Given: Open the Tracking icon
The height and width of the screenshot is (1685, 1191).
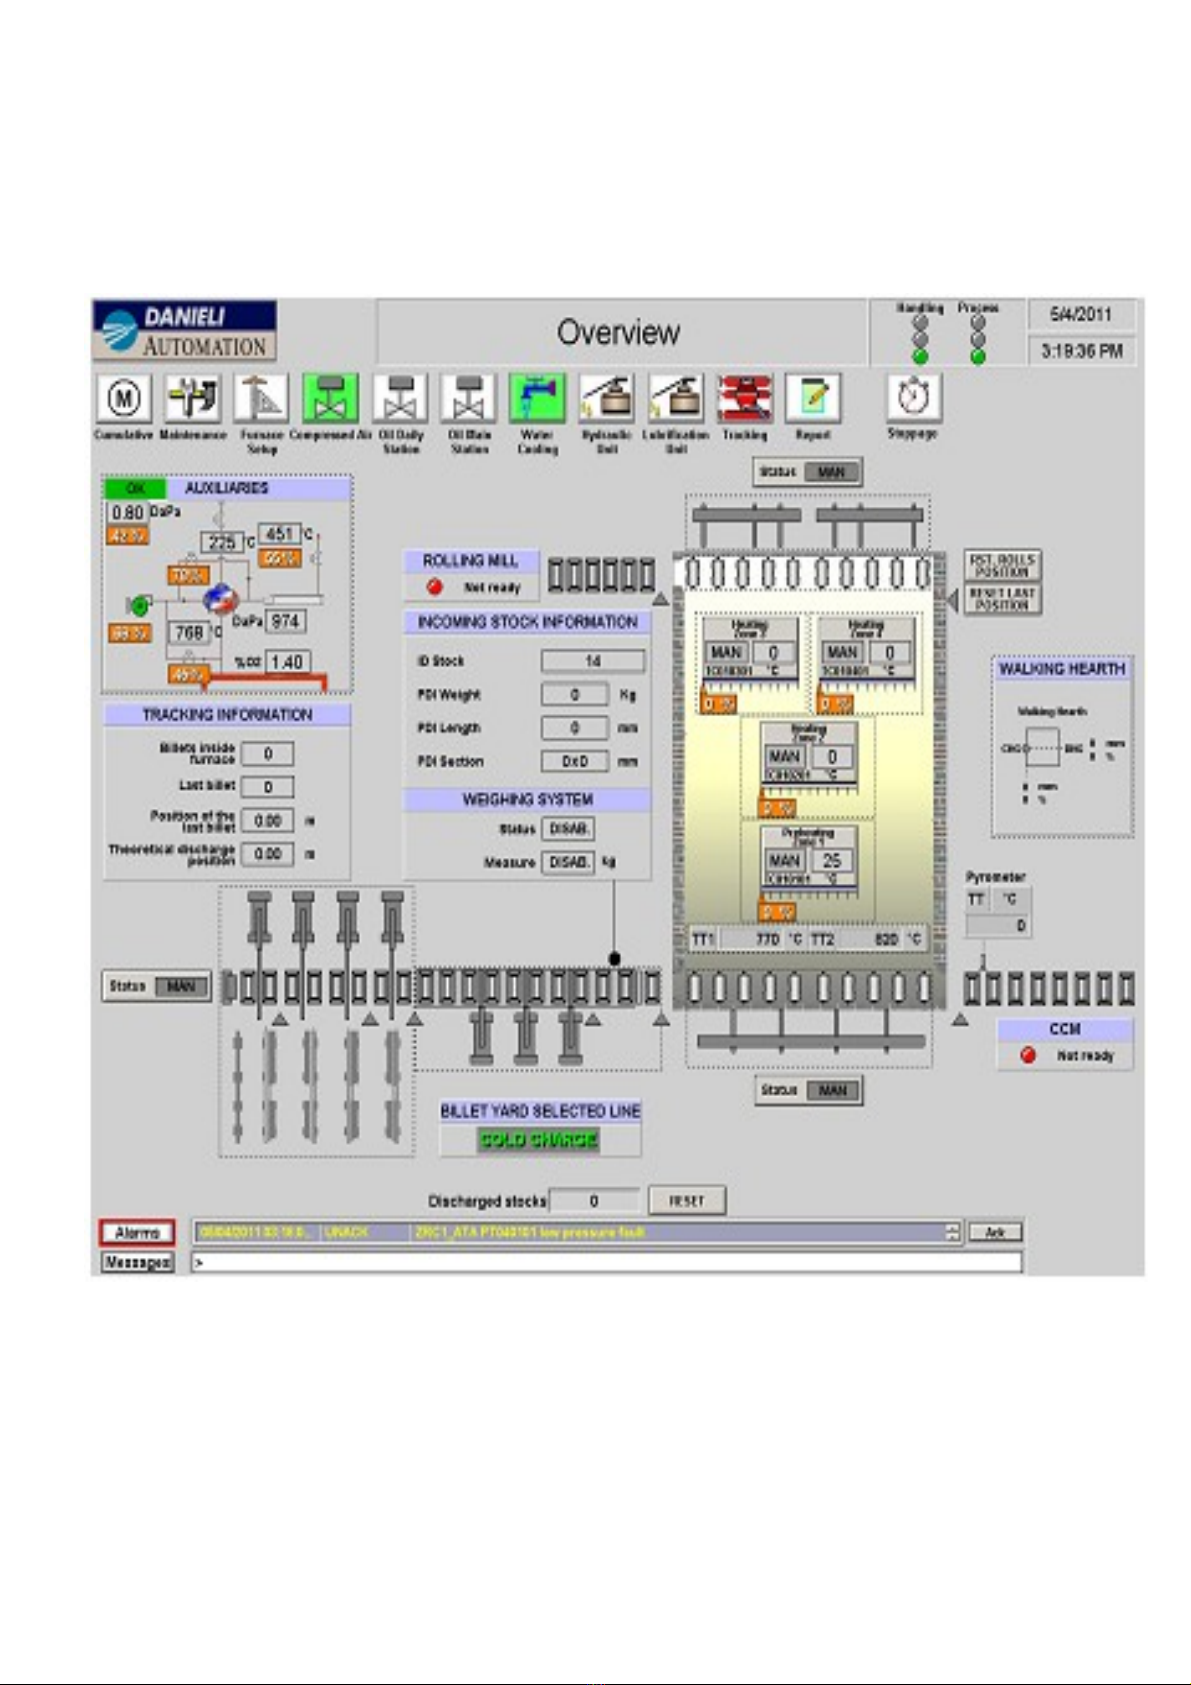Looking at the screenshot, I should pyautogui.click(x=744, y=398).
